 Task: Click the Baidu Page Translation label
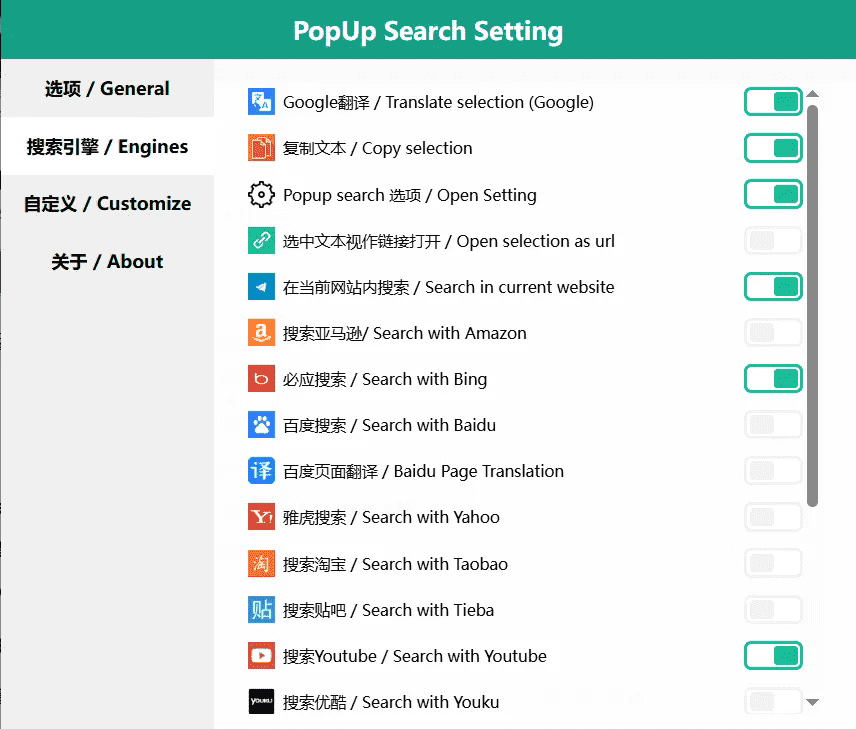[x=423, y=471]
